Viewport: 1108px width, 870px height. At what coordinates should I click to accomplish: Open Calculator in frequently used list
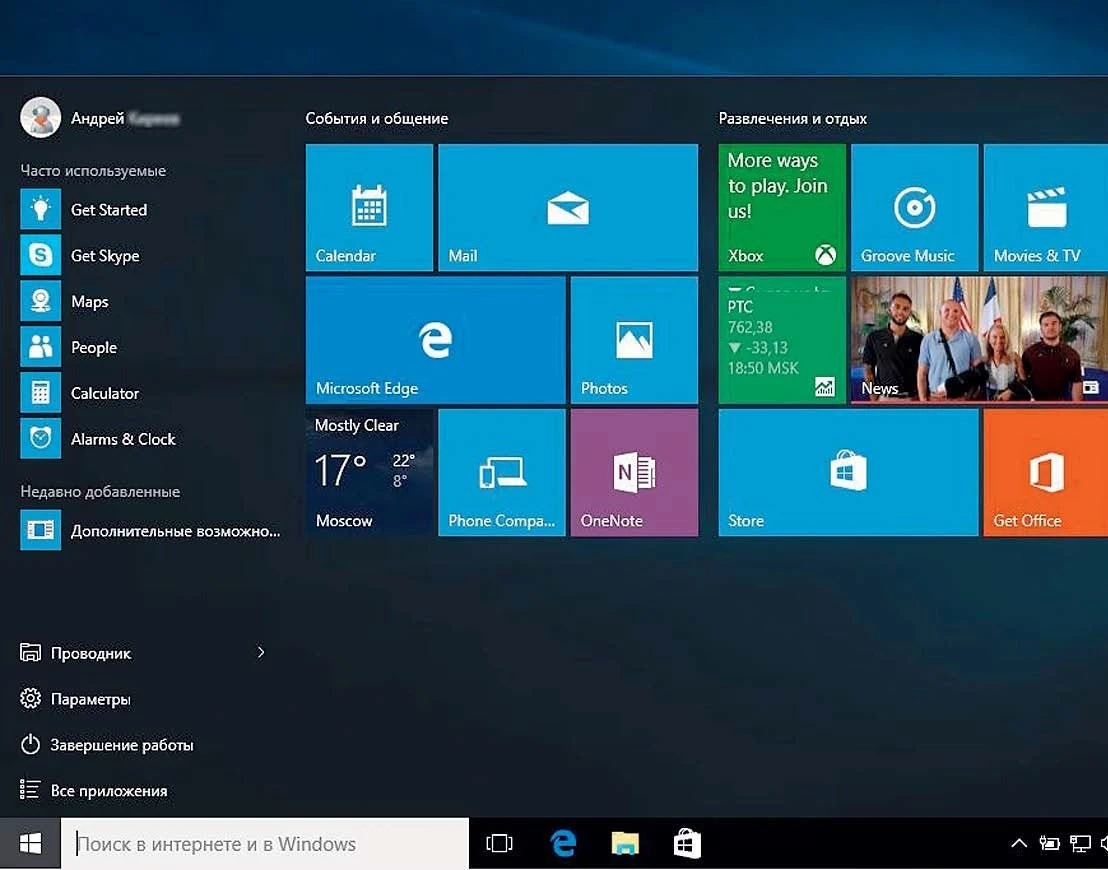point(104,394)
